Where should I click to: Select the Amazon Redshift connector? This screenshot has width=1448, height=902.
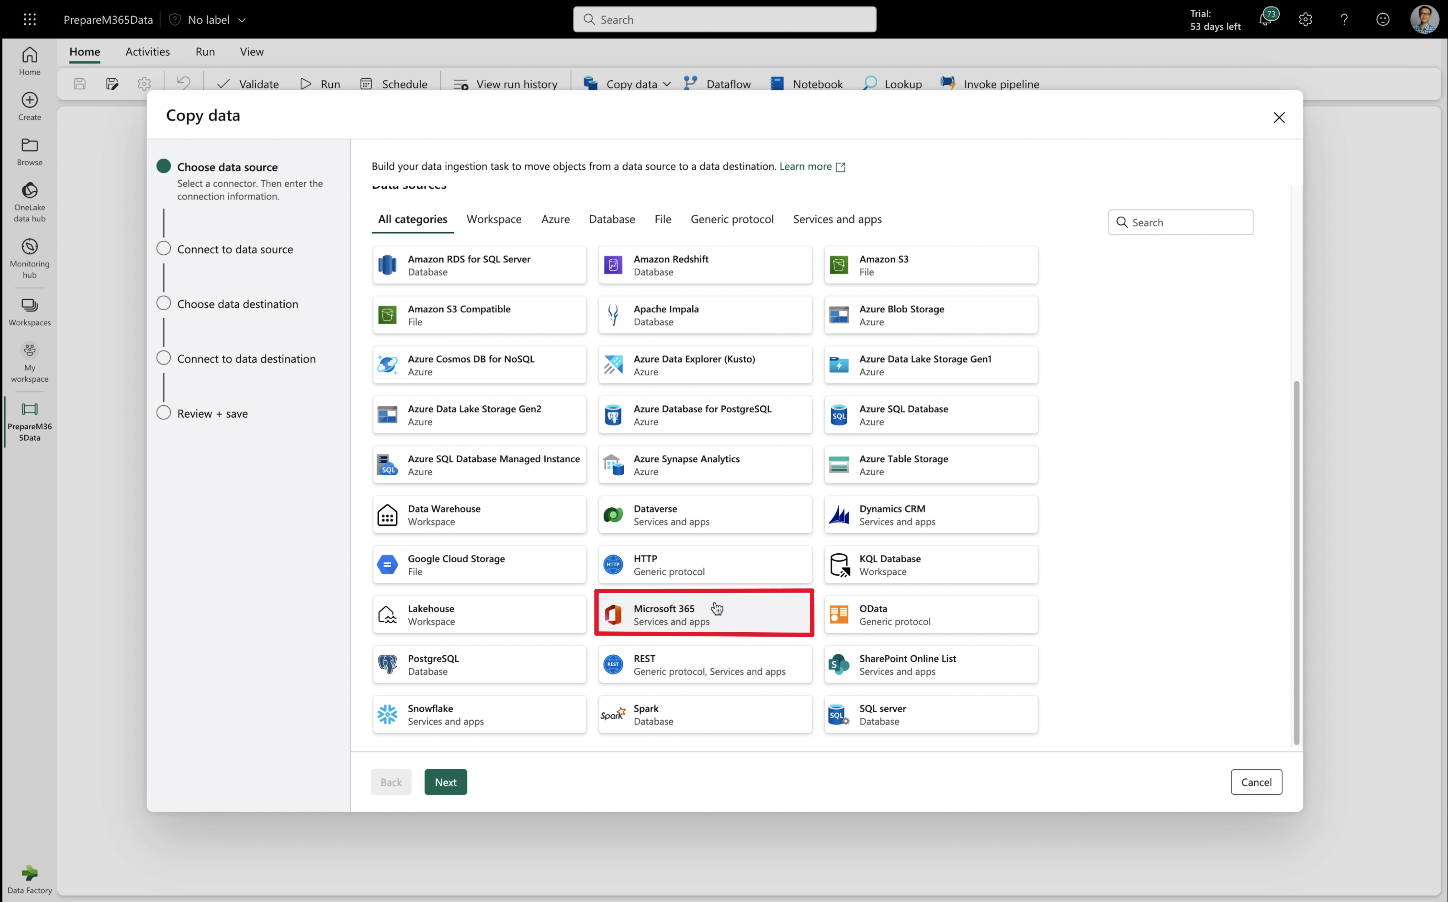click(x=705, y=265)
